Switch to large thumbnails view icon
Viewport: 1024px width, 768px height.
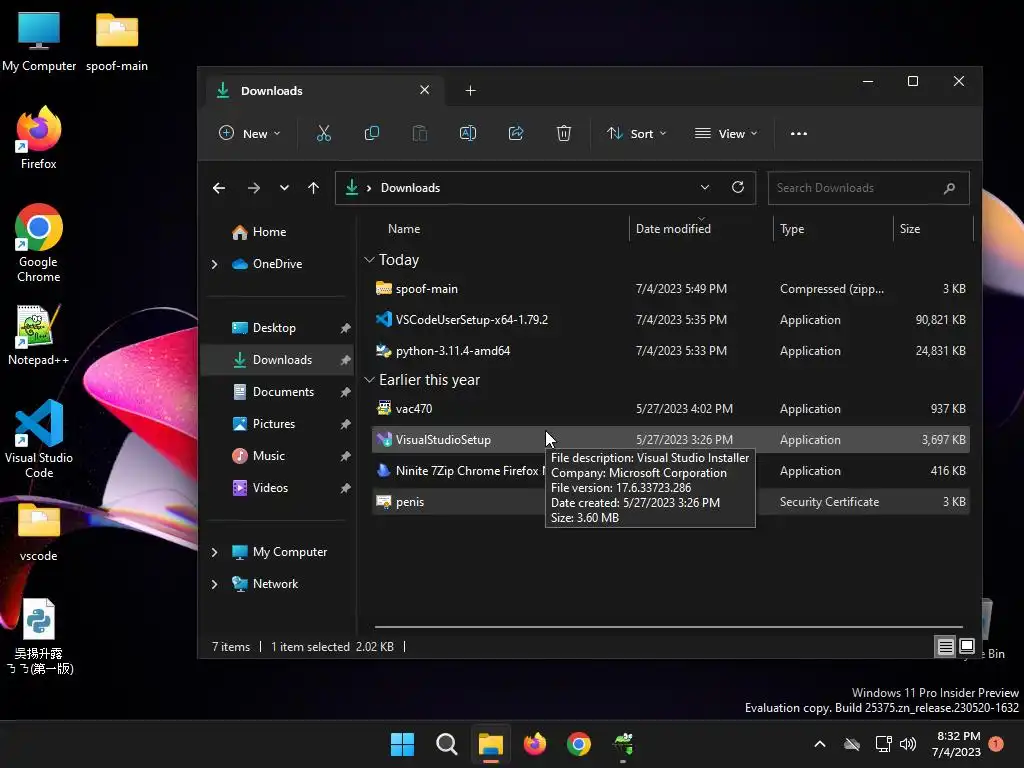tap(967, 647)
